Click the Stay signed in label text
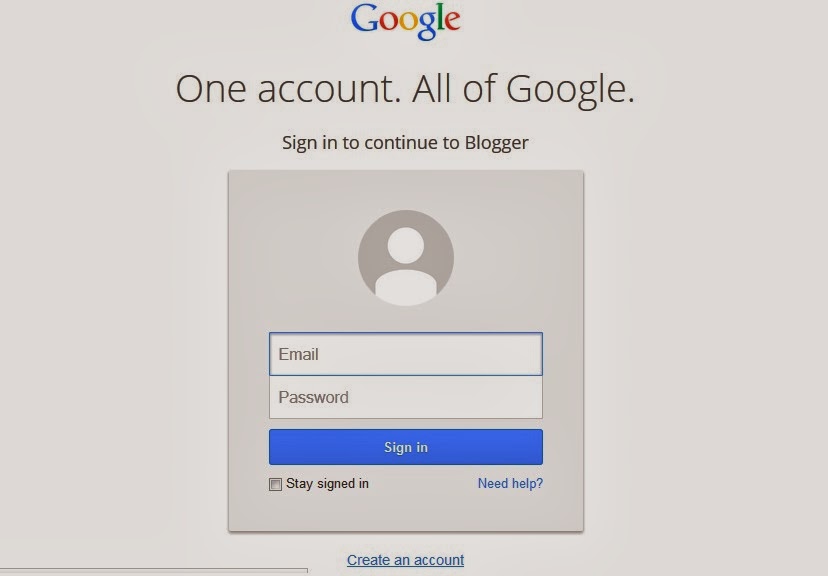This screenshot has width=828, height=576. (327, 484)
